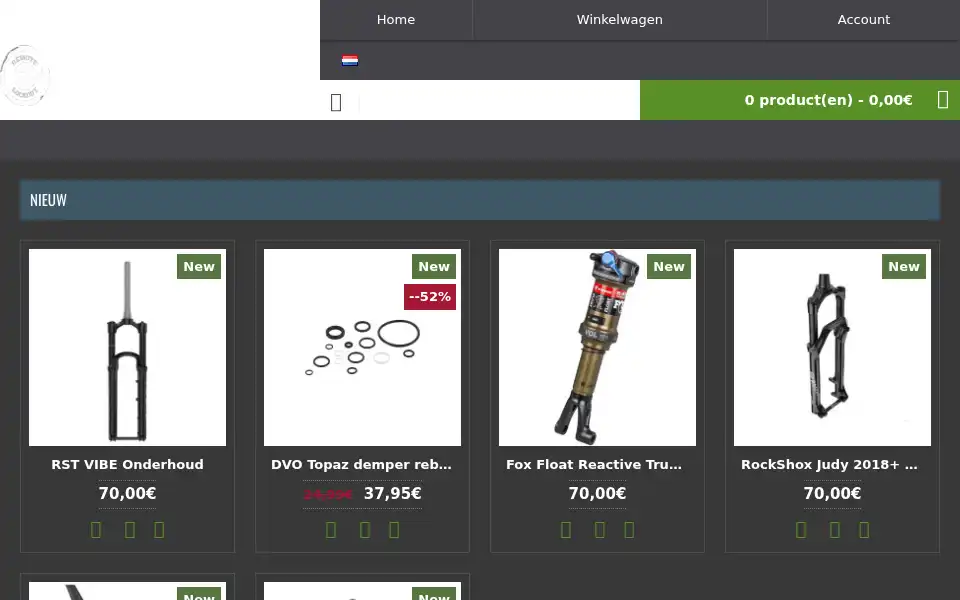
Task: Click the 70,00€ price under Fox Float
Action: [x=598, y=493]
